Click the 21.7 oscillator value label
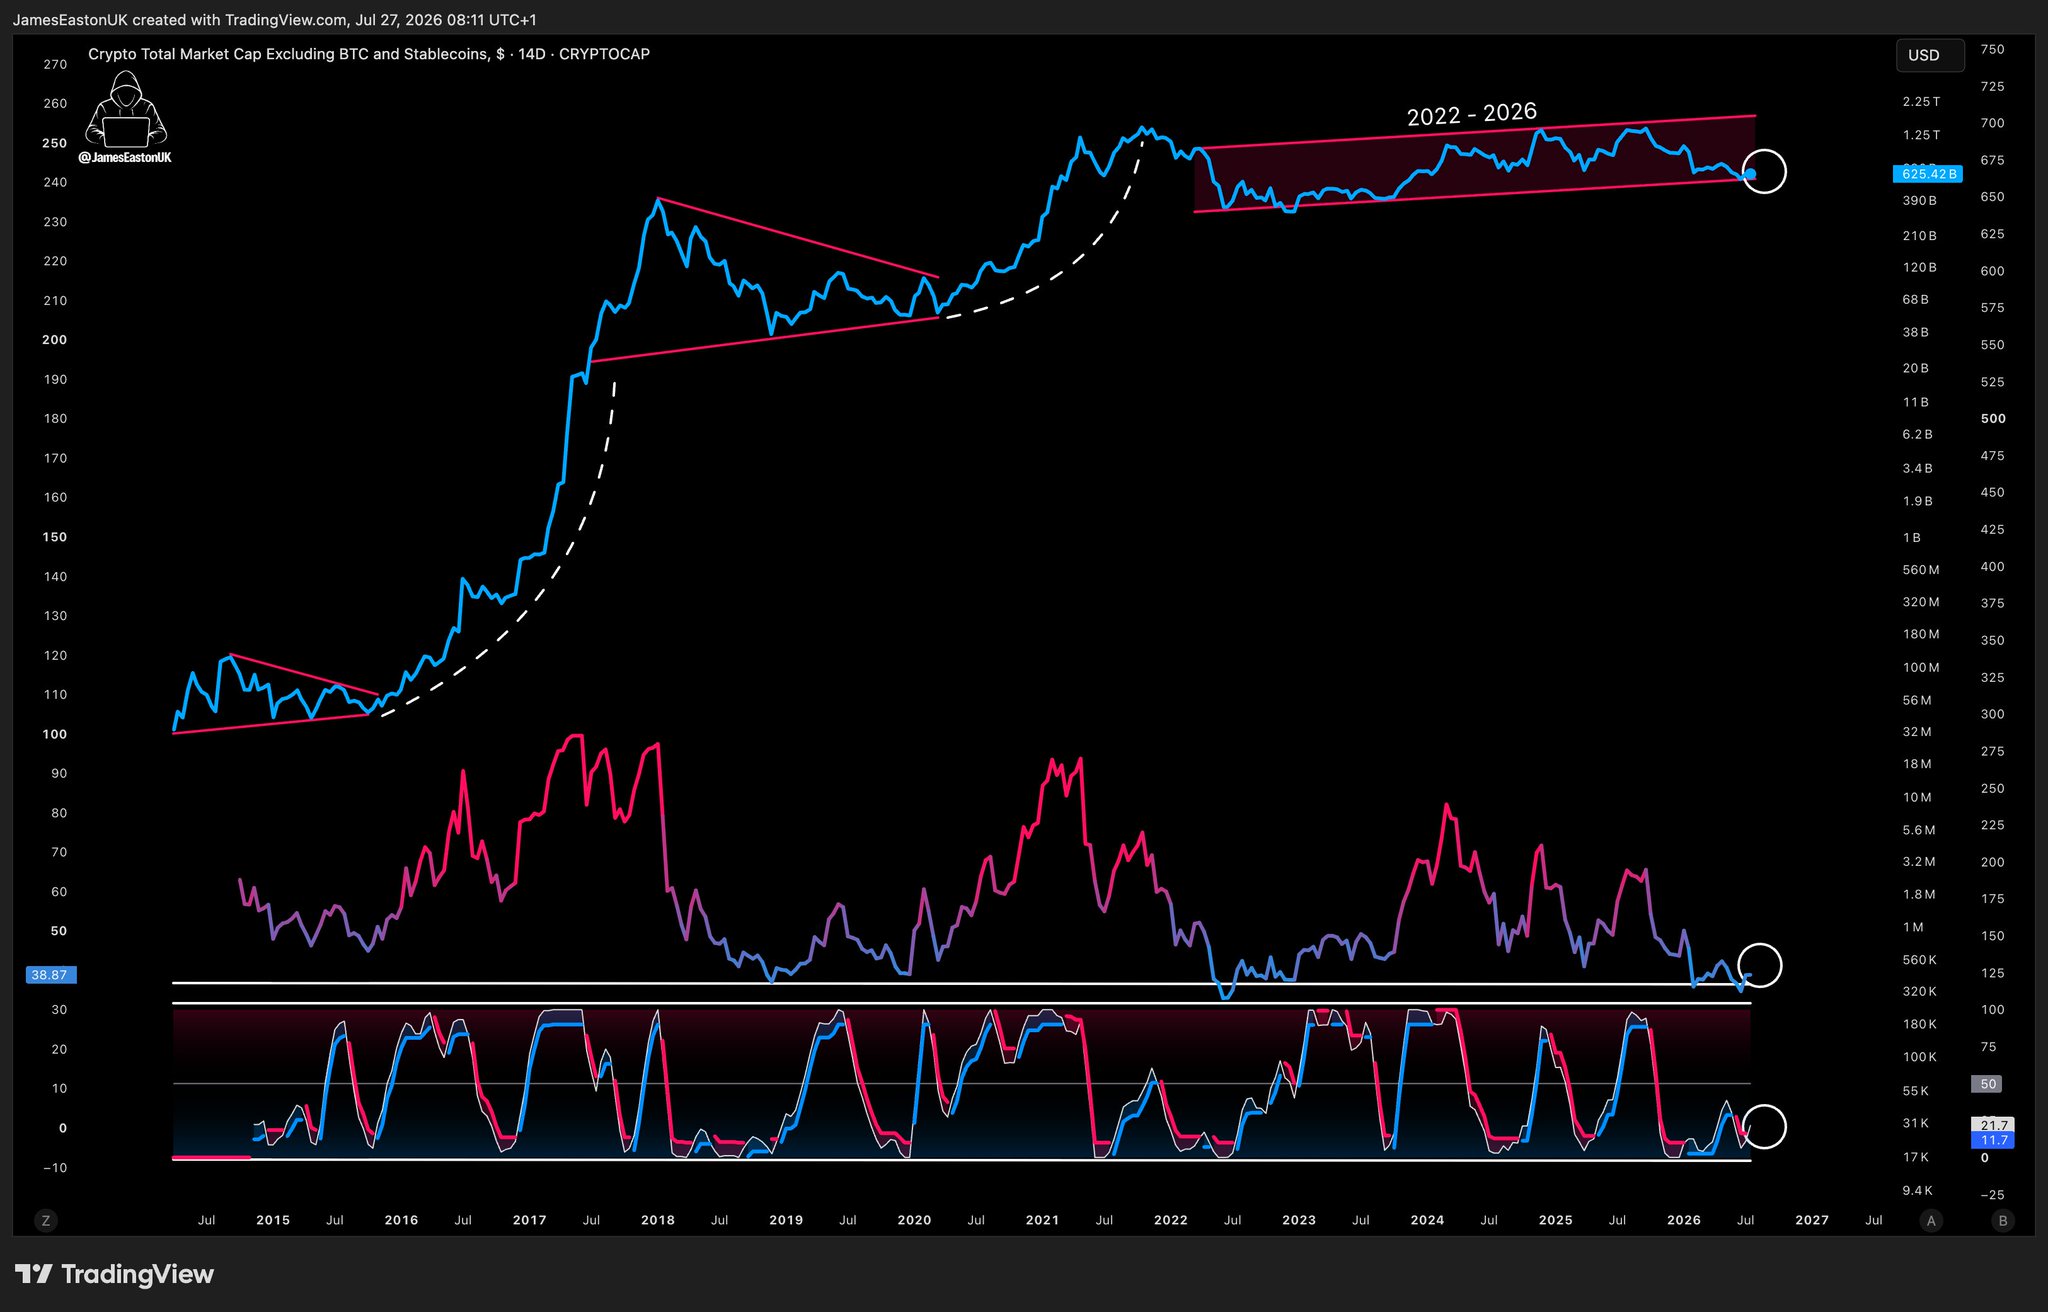This screenshot has width=2048, height=1312. click(x=1994, y=1125)
